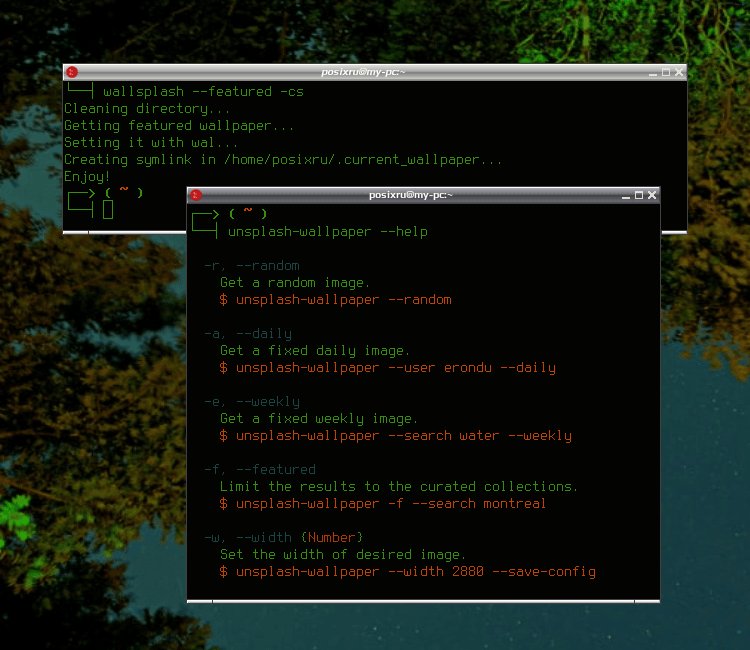Image resolution: width=750 pixels, height=650 pixels.
Task: Click the '-w, --width {Number}' option heading
Action: 284,537
